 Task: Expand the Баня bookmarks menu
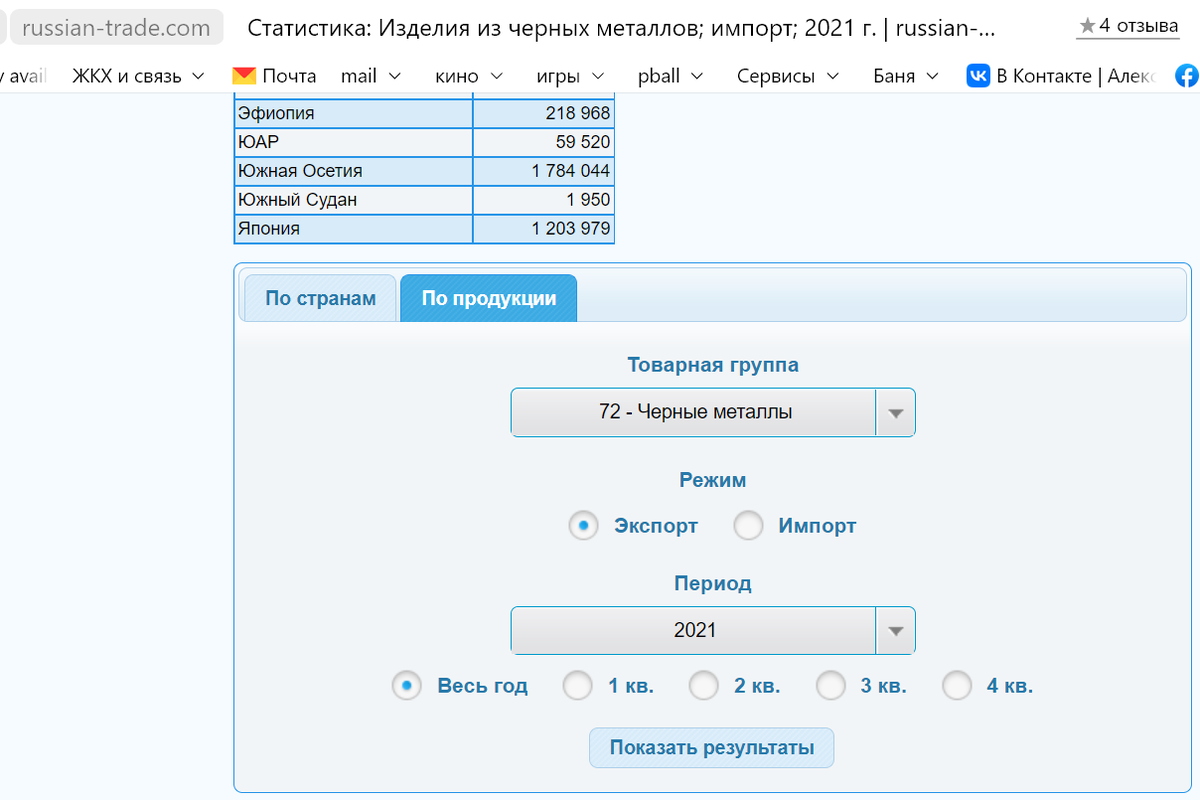point(897,75)
